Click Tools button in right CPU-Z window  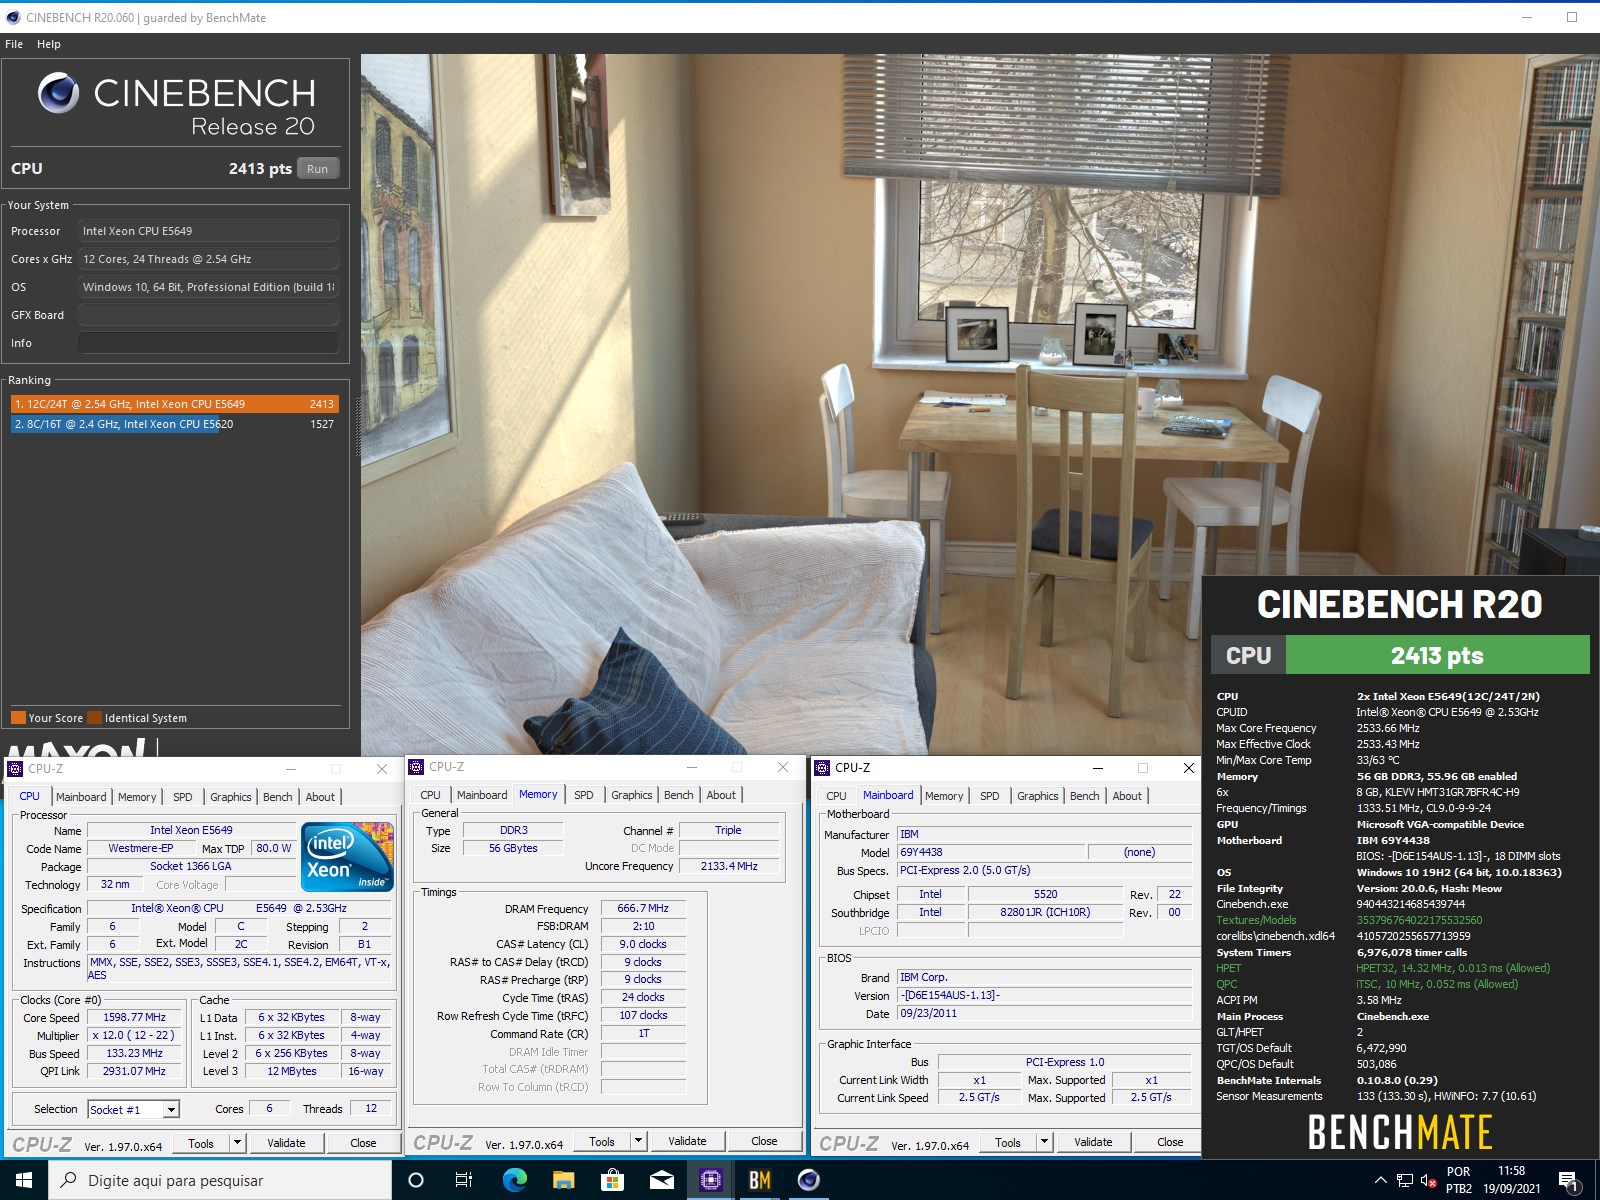pyautogui.click(x=1008, y=1142)
